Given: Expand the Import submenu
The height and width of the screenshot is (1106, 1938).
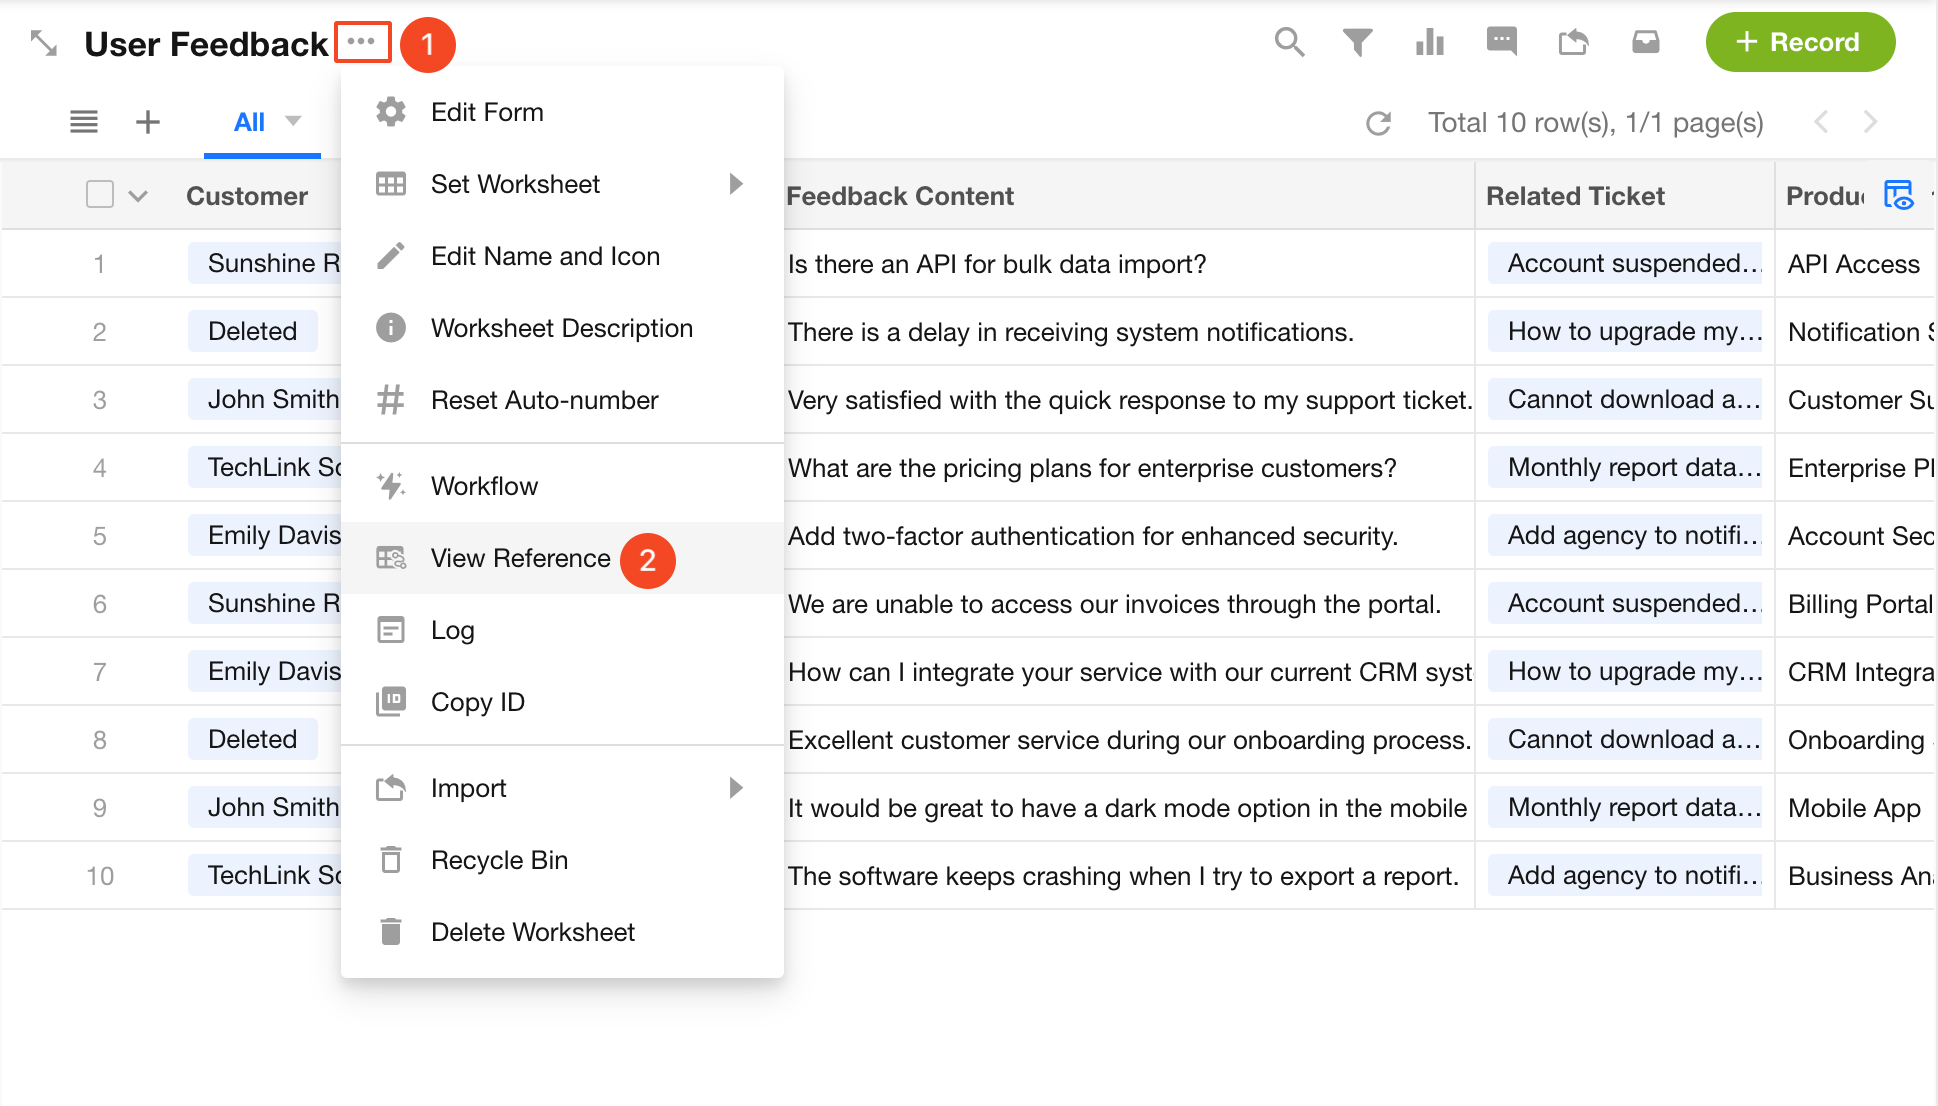Looking at the screenshot, I should click(x=737, y=788).
